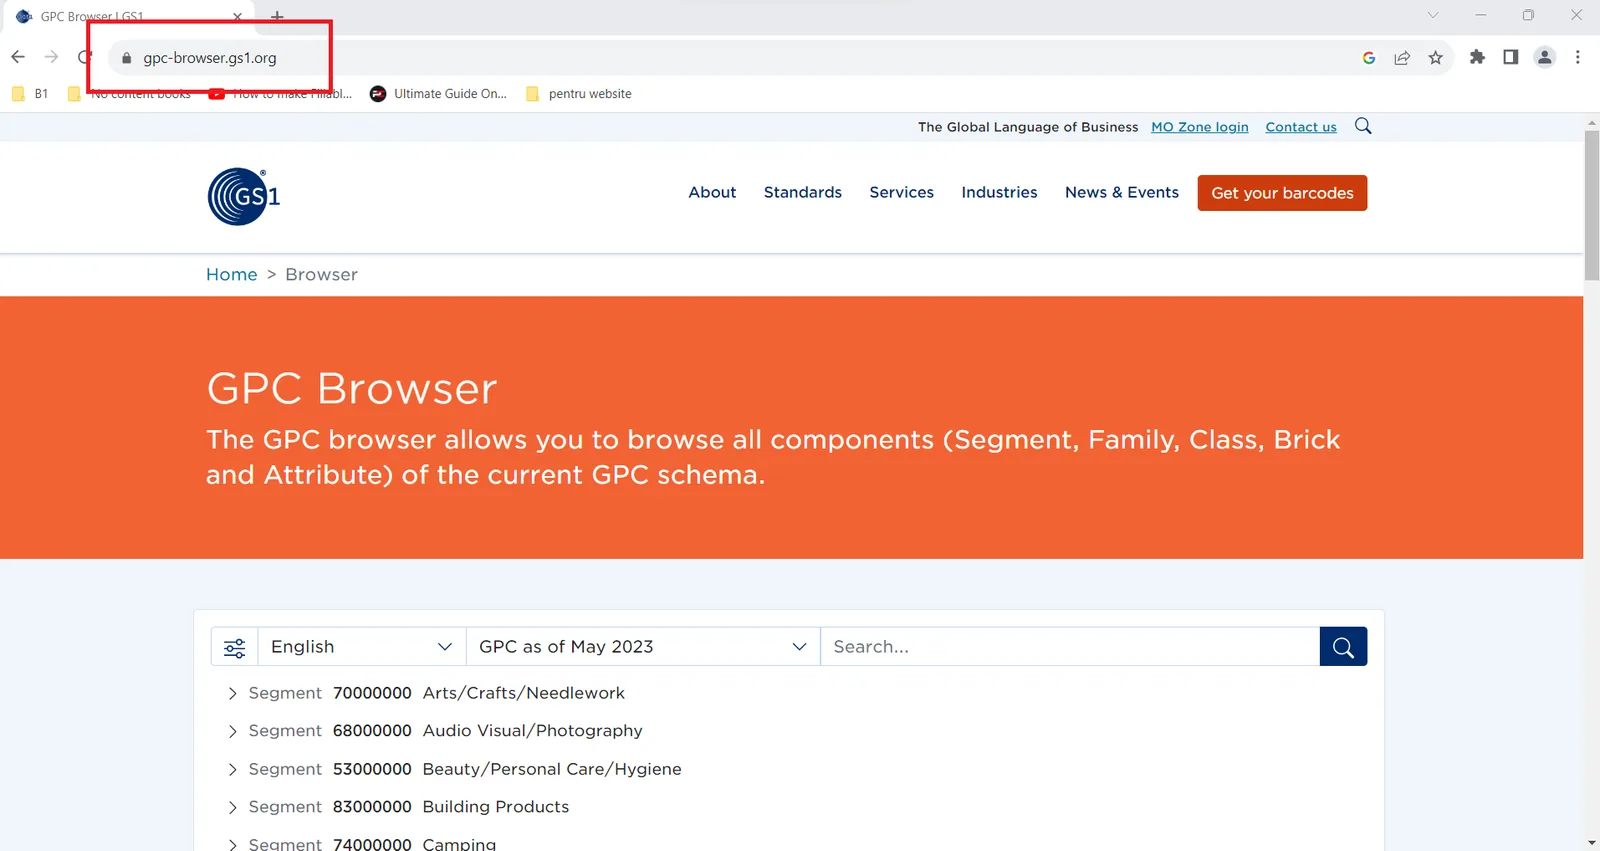Expand the Beauty/Personal Care/Hygiene segment

(x=232, y=769)
